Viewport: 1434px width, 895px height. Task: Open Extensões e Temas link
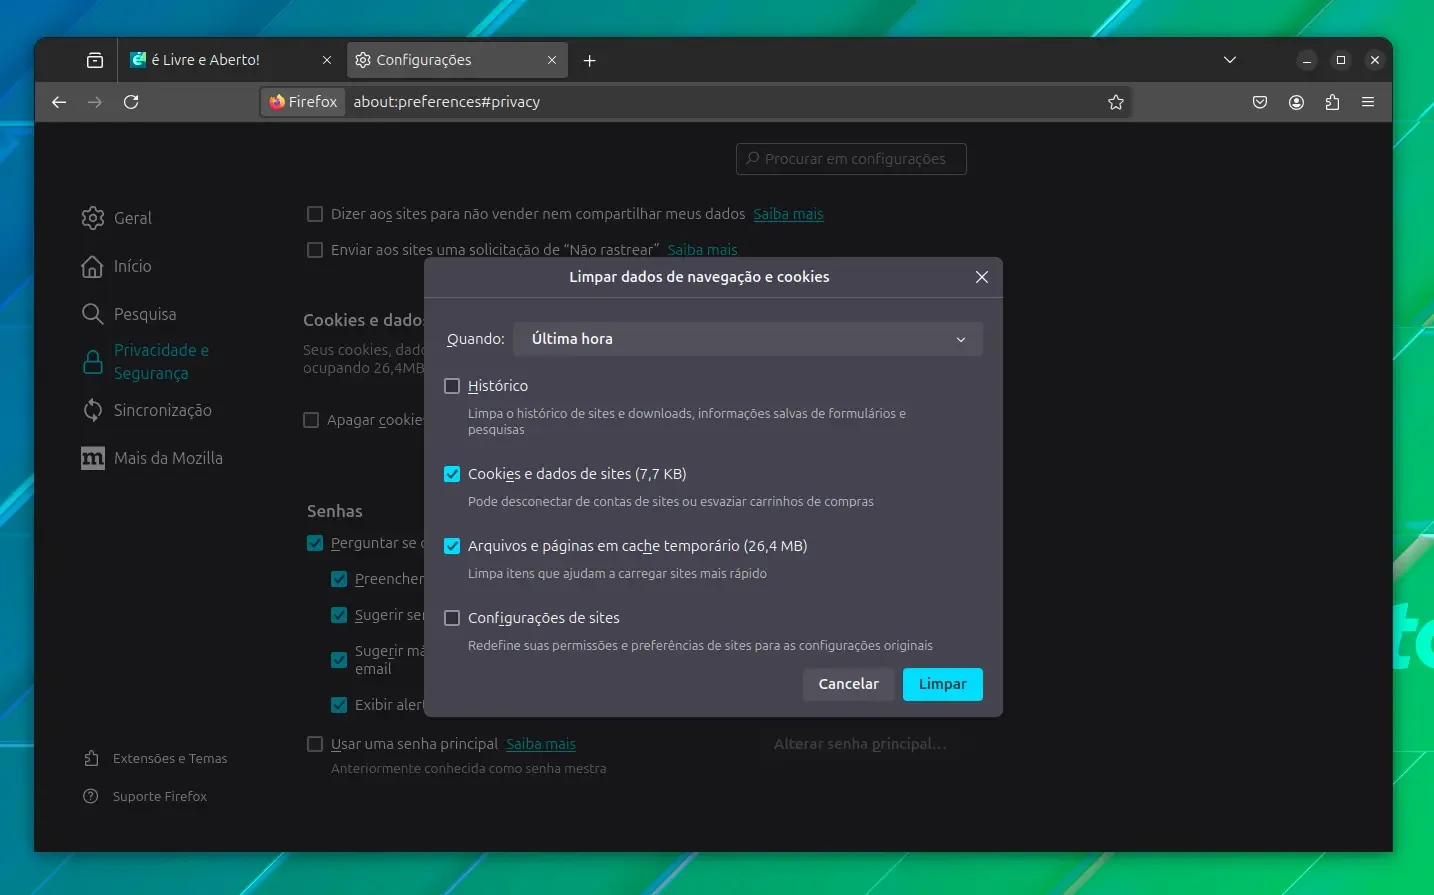[x=156, y=759]
